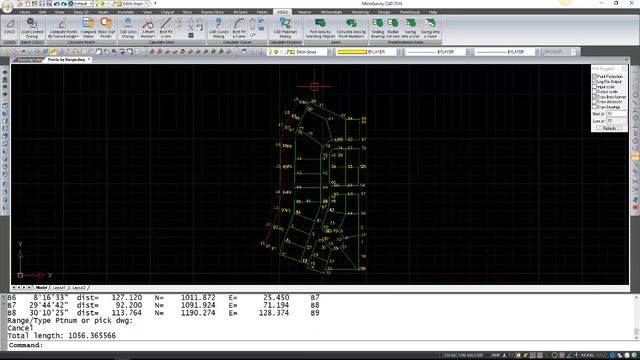Click the Refresh button

coord(609,128)
